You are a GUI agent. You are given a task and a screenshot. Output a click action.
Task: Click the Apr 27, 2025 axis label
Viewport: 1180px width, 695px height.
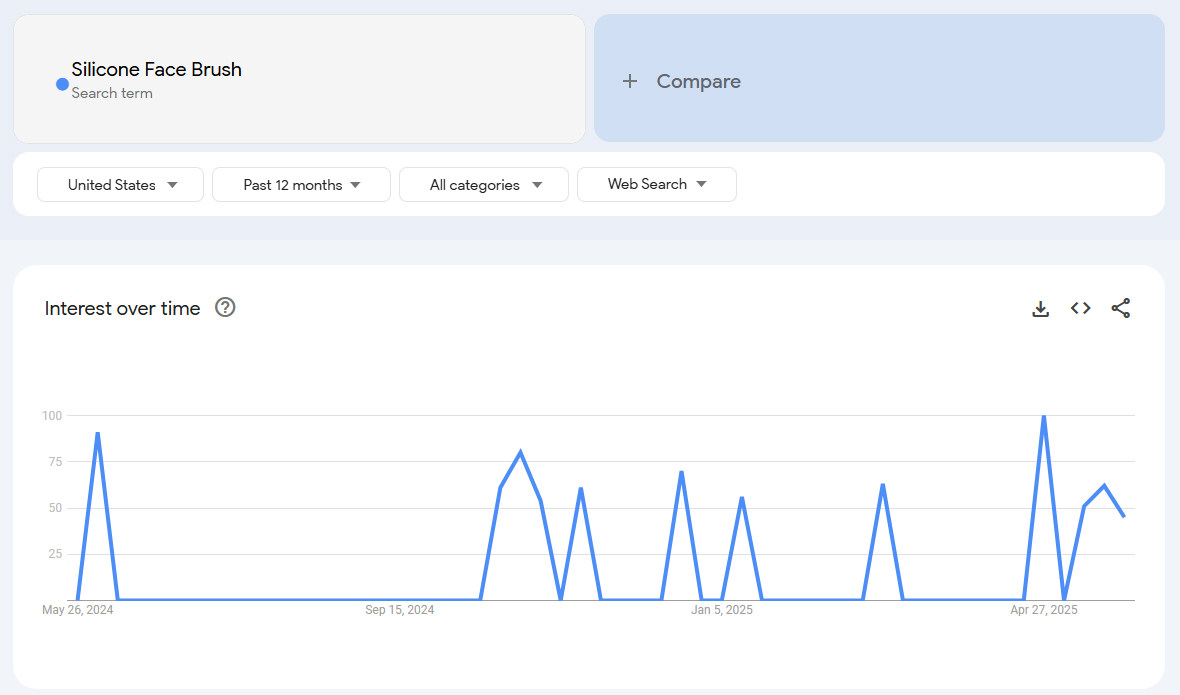(x=1043, y=610)
